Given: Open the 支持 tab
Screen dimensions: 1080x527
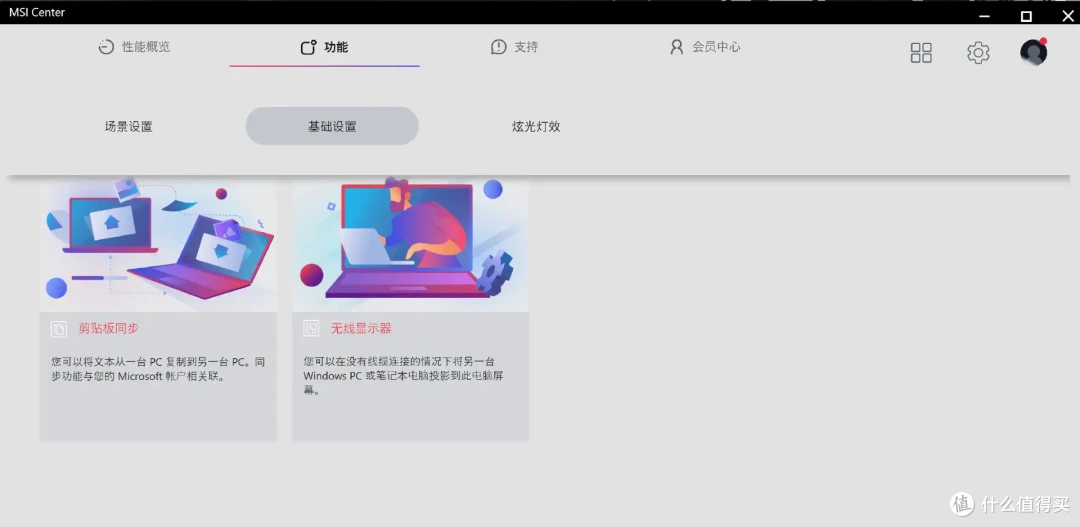Looking at the screenshot, I should [x=515, y=47].
